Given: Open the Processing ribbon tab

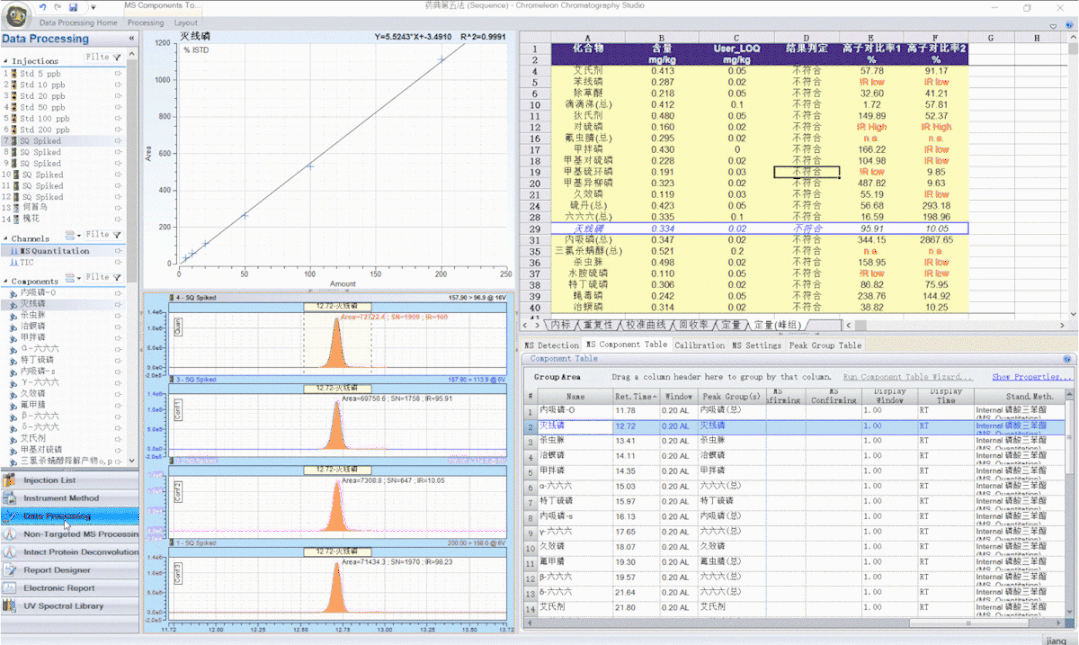Looking at the screenshot, I should (145, 22).
